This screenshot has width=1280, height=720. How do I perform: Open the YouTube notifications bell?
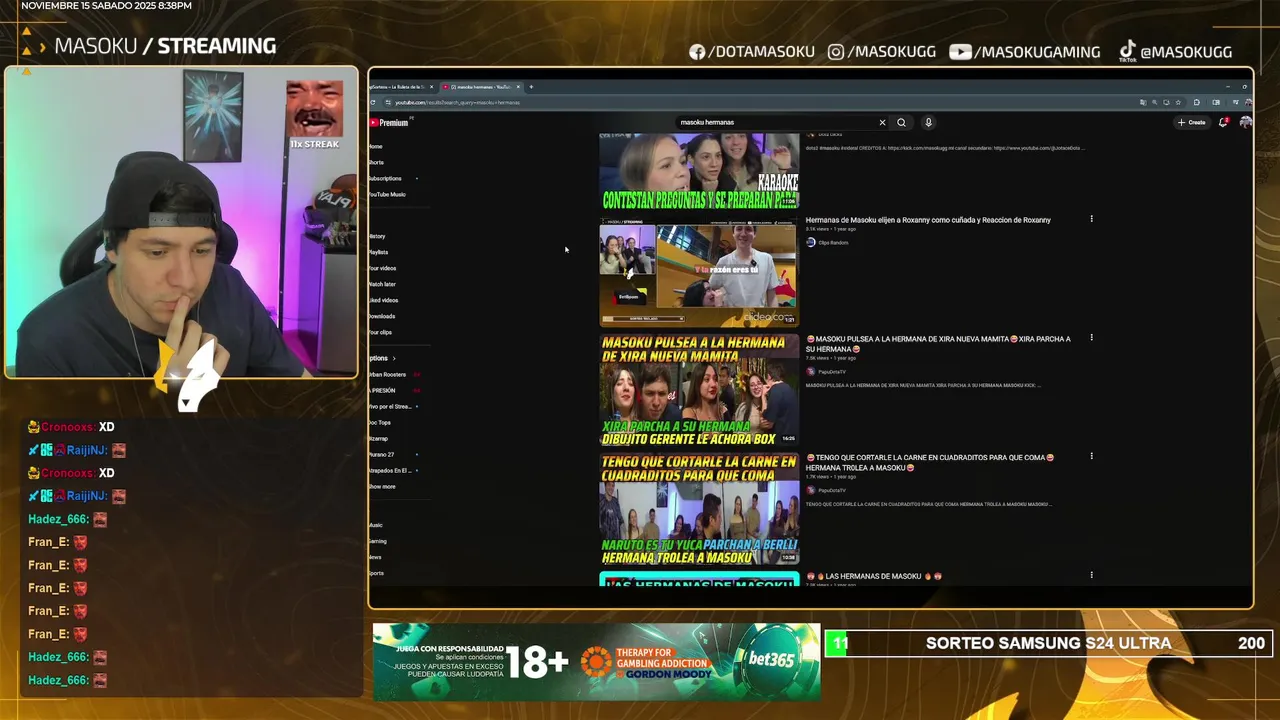1223,122
